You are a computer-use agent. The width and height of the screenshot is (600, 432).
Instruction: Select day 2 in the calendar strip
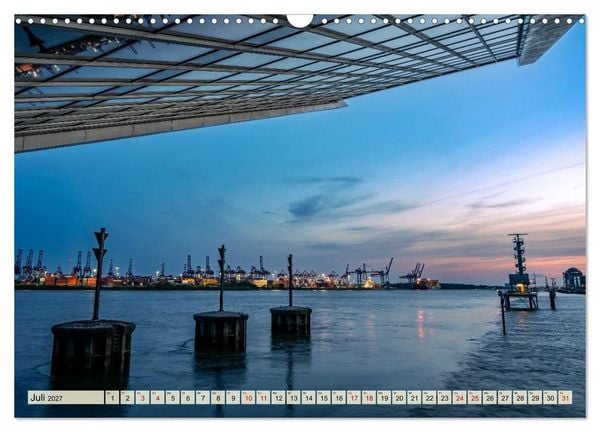coord(127,397)
